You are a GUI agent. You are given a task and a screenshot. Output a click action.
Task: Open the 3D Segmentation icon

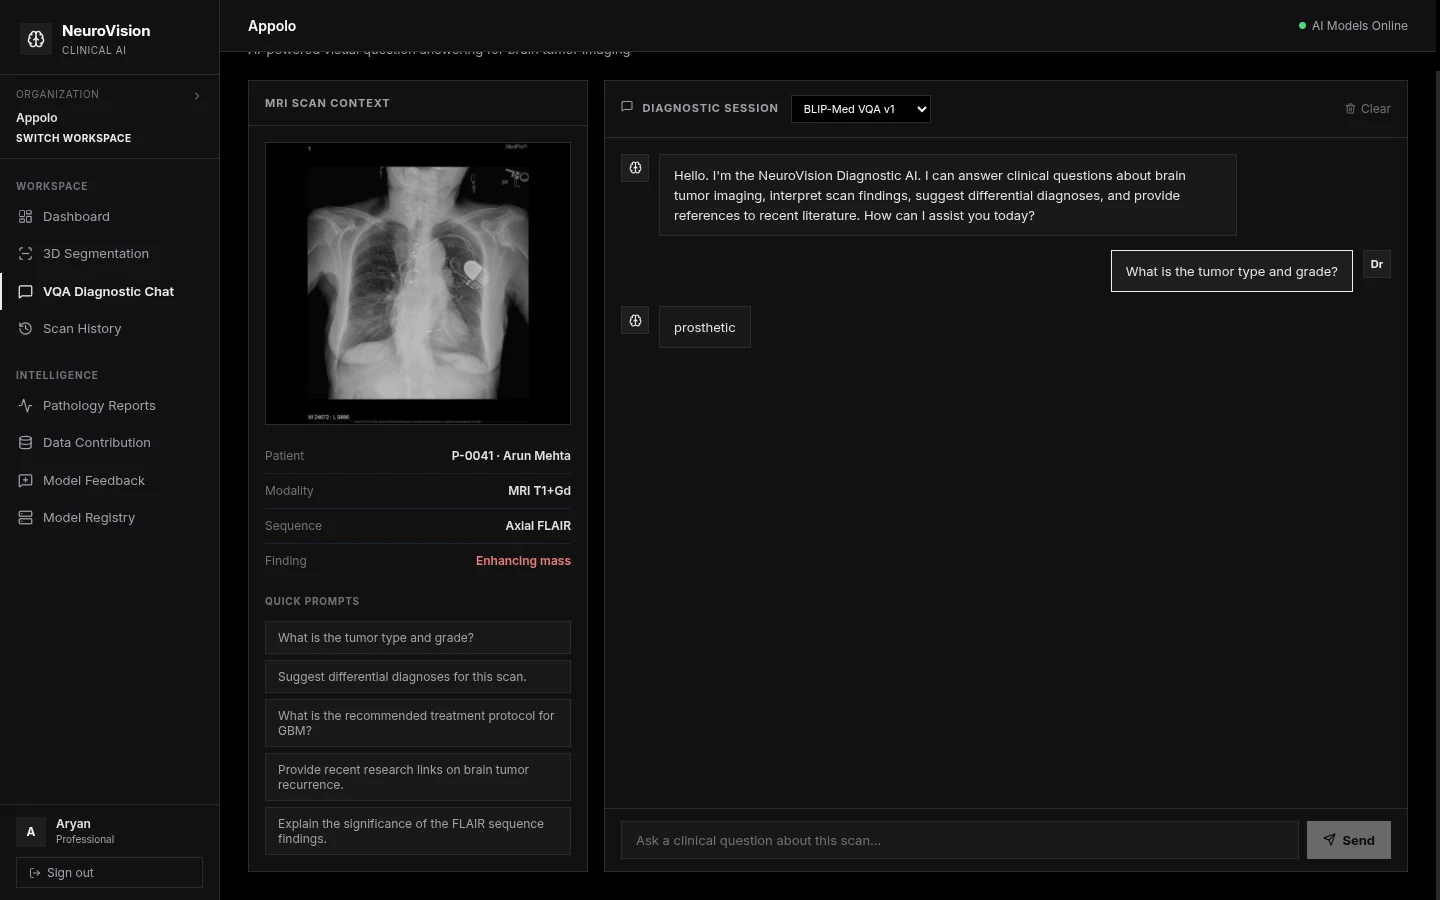pos(25,254)
